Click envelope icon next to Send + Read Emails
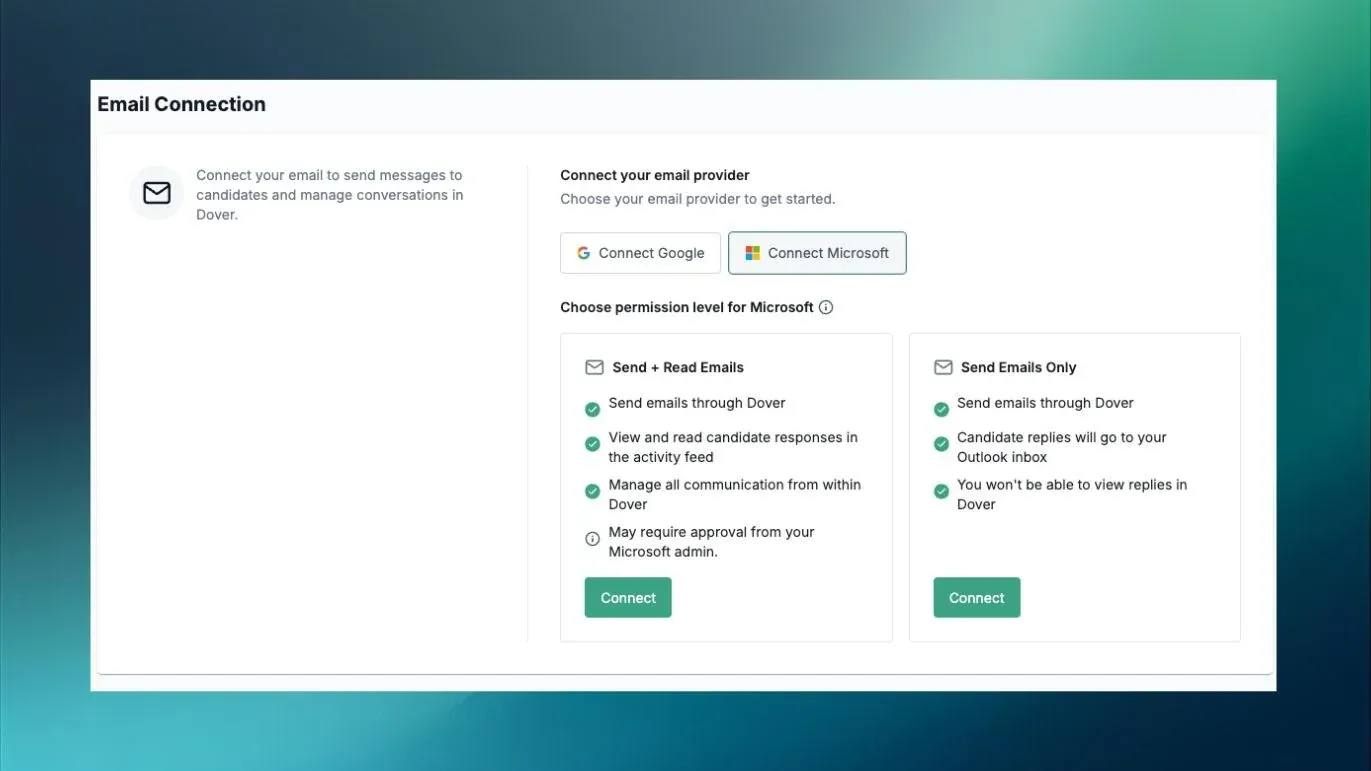 click(x=594, y=368)
